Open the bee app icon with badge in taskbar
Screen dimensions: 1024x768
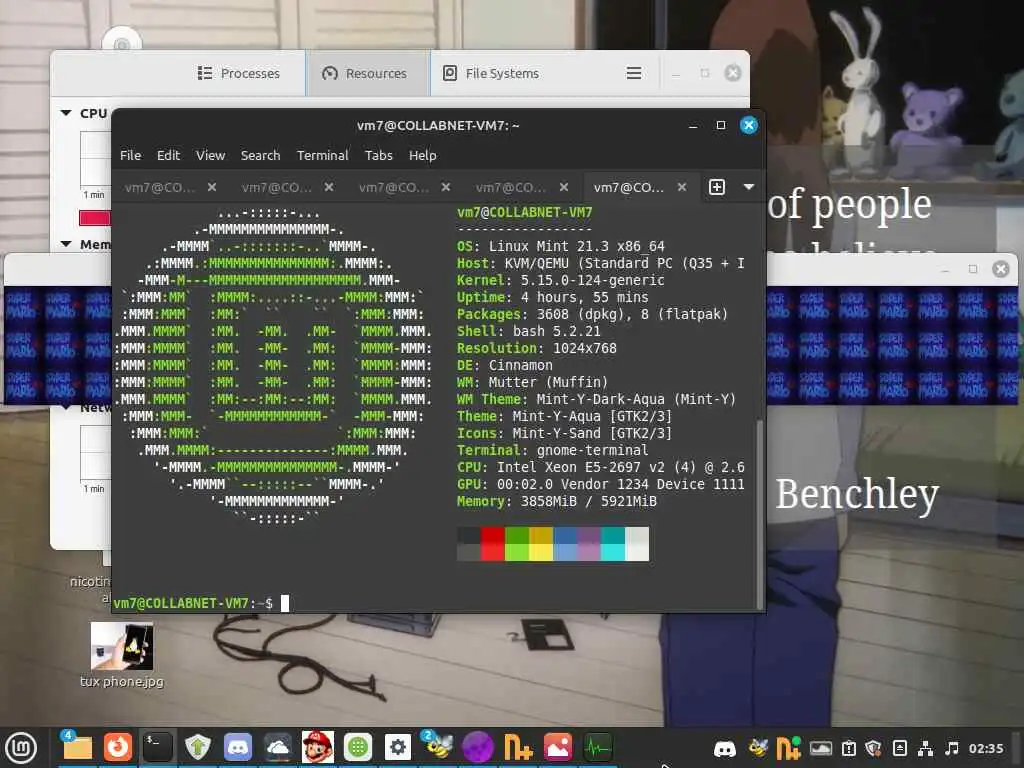pos(438,746)
